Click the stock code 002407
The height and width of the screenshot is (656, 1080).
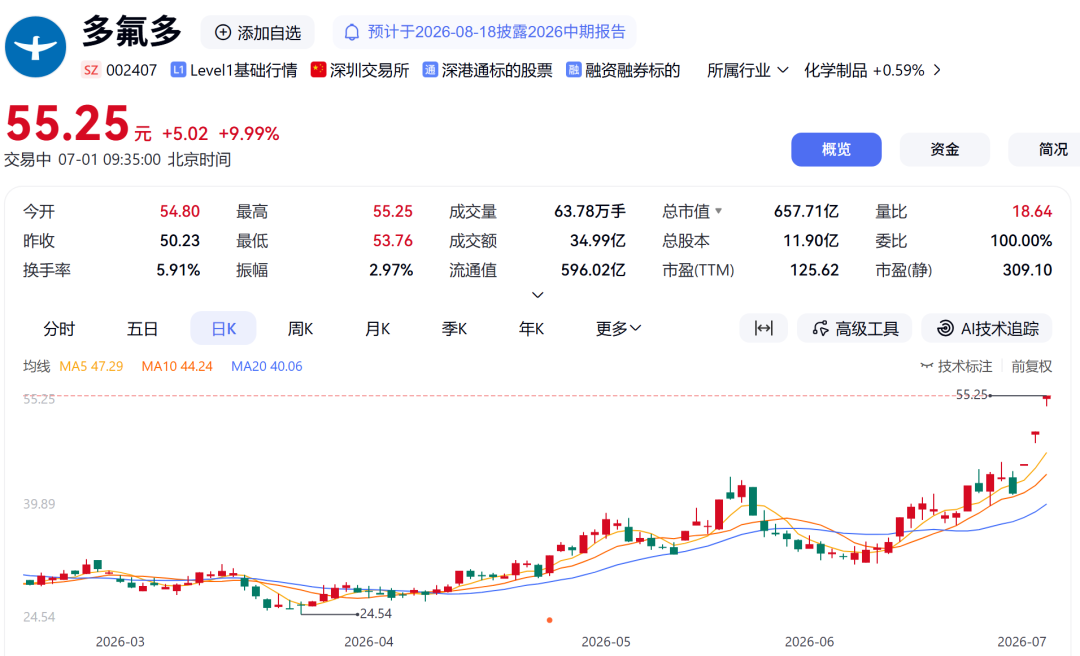[132, 70]
